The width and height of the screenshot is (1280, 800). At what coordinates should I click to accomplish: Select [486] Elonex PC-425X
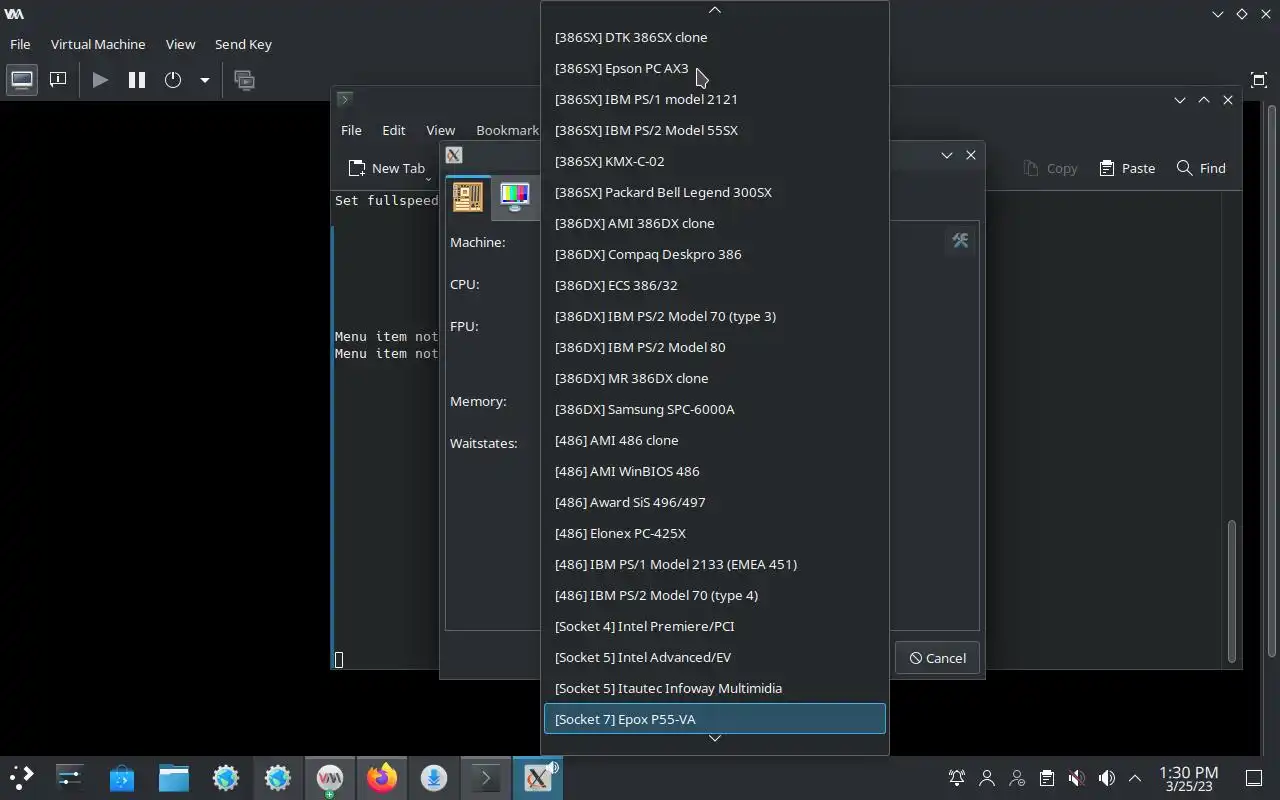[715, 533]
